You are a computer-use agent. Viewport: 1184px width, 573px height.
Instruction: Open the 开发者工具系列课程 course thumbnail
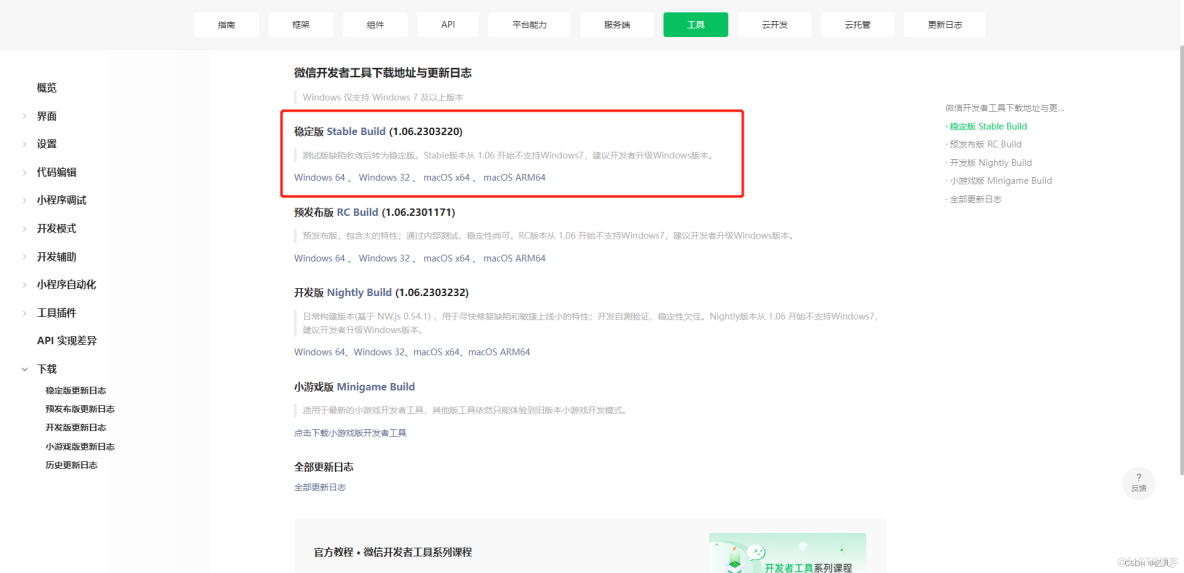pyautogui.click(x=788, y=553)
